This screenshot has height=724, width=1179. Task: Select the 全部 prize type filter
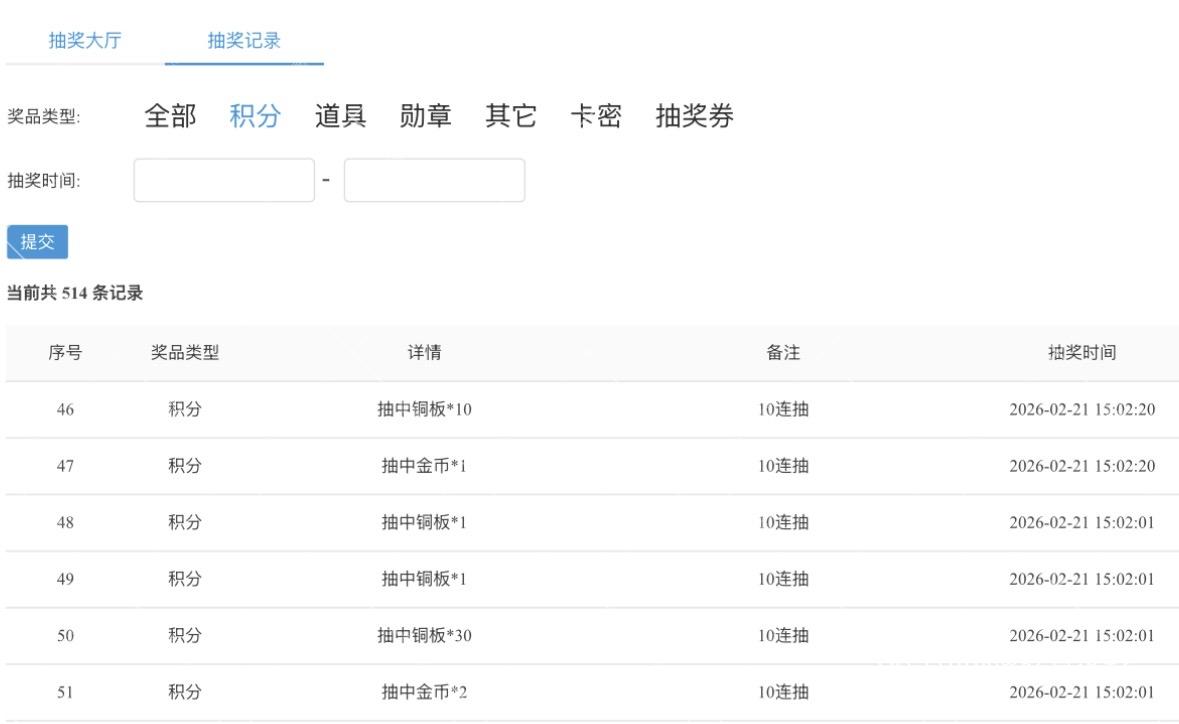[170, 116]
